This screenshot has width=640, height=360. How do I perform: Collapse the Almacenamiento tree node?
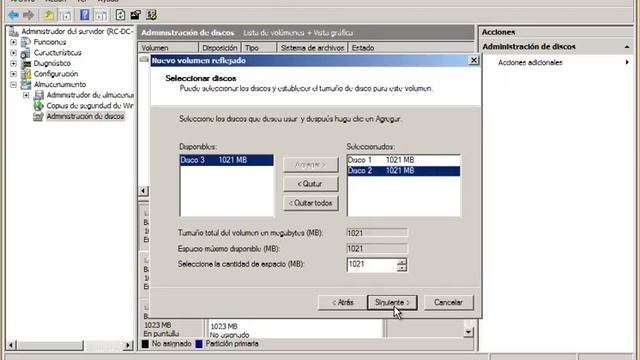13,84
